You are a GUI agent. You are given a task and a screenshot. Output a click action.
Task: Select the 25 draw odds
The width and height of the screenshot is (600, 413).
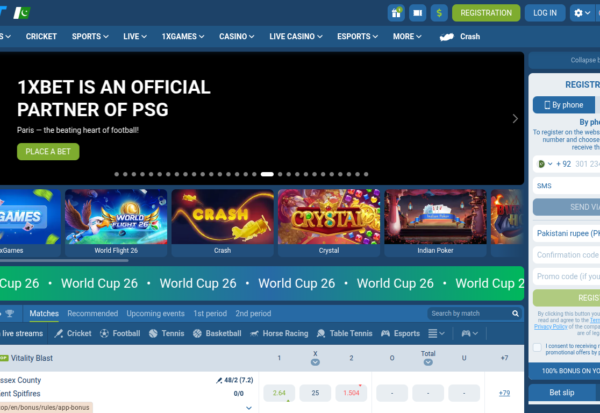click(315, 393)
